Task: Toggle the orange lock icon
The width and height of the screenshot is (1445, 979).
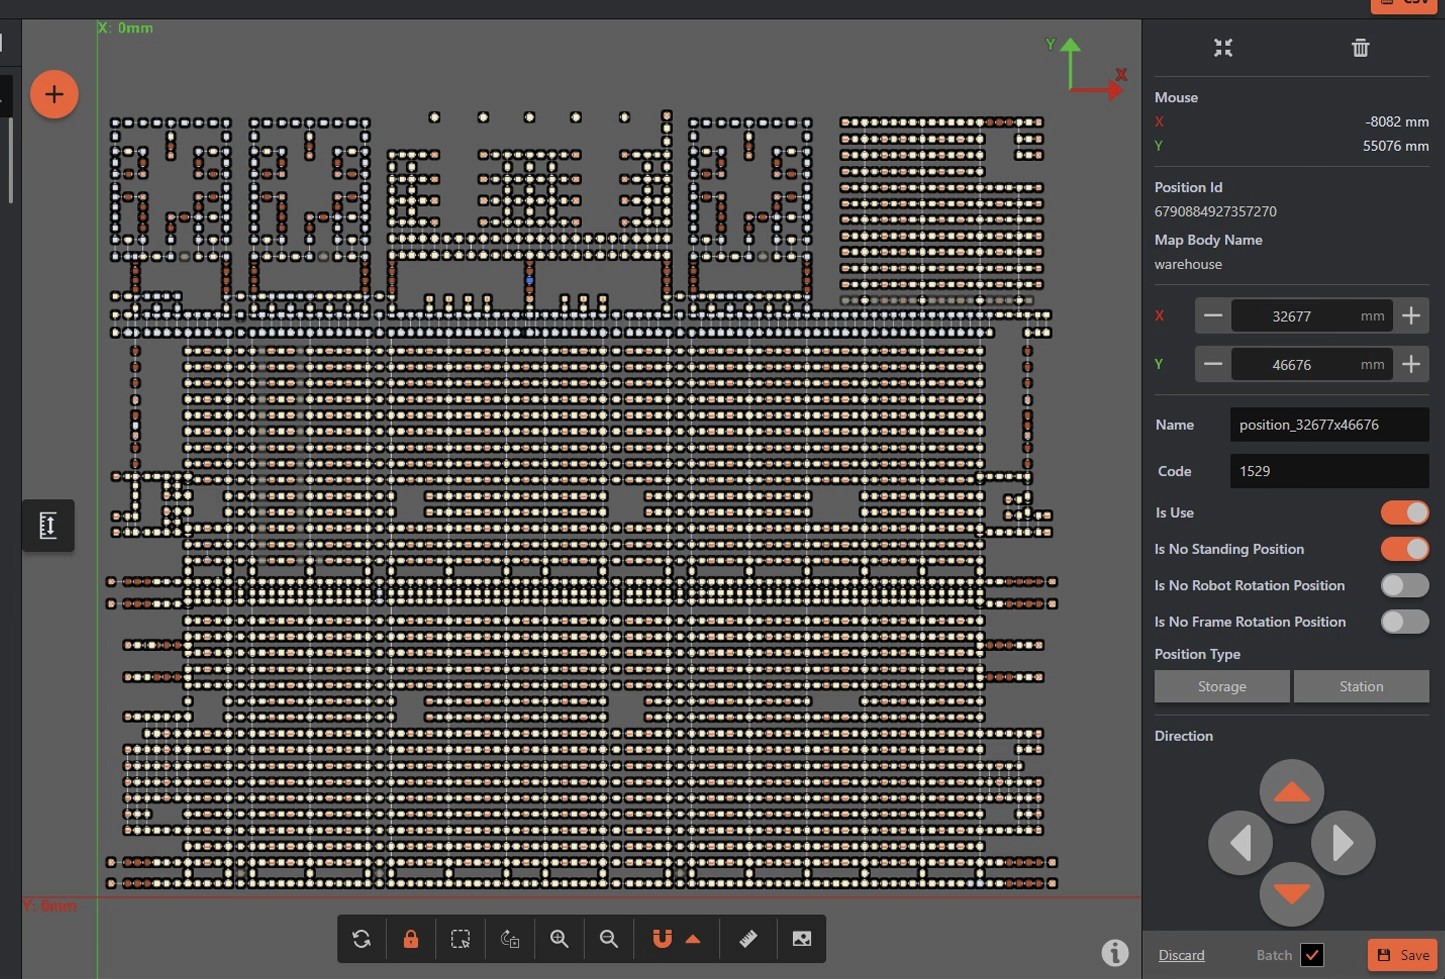Action: 410,939
